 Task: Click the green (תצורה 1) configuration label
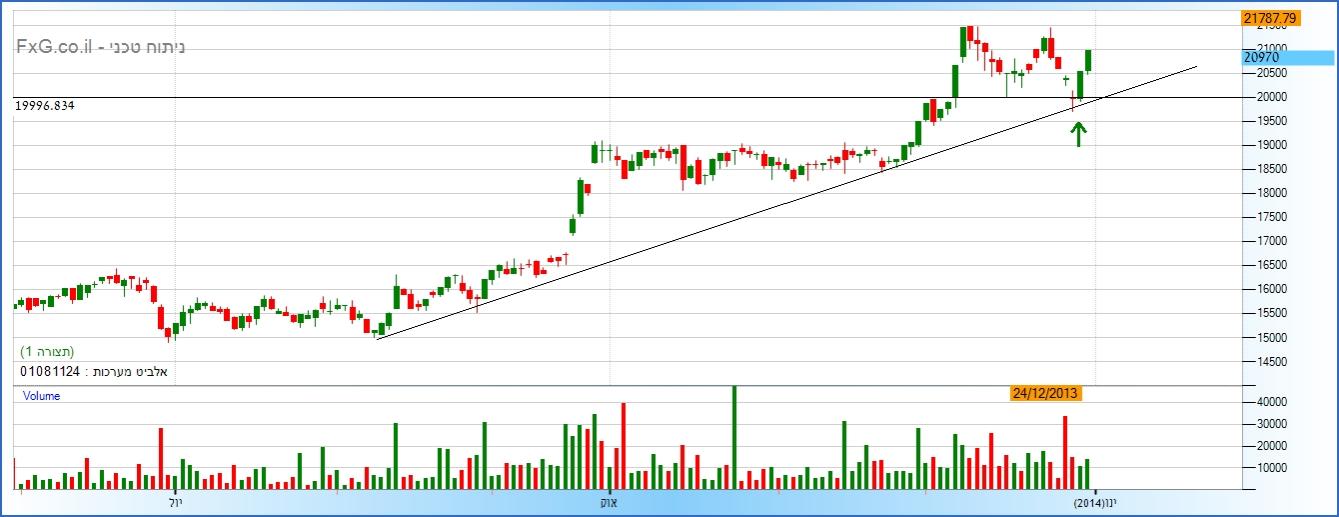(47, 352)
